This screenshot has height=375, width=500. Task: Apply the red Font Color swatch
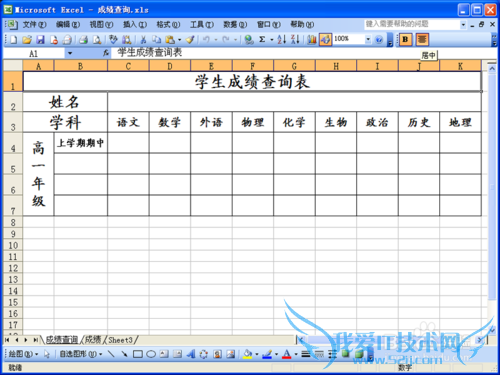pos(287,354)
